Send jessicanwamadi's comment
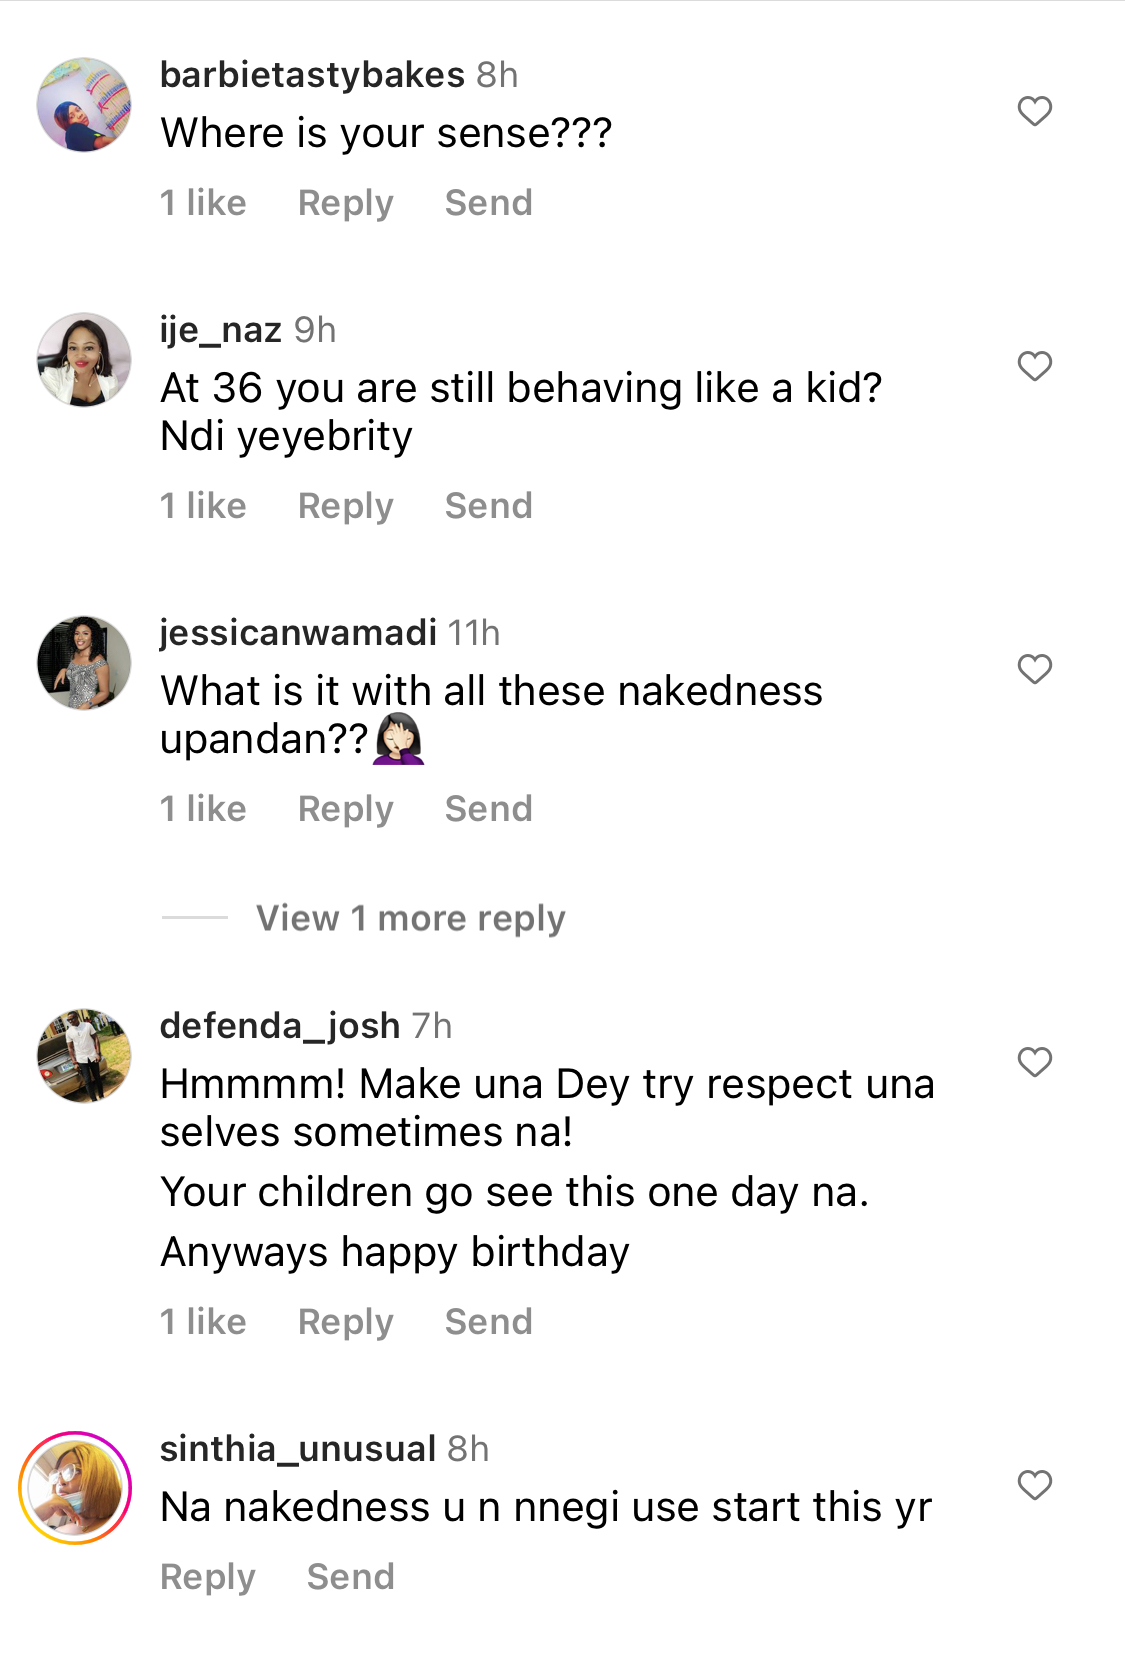 click(x=488, y=809)
